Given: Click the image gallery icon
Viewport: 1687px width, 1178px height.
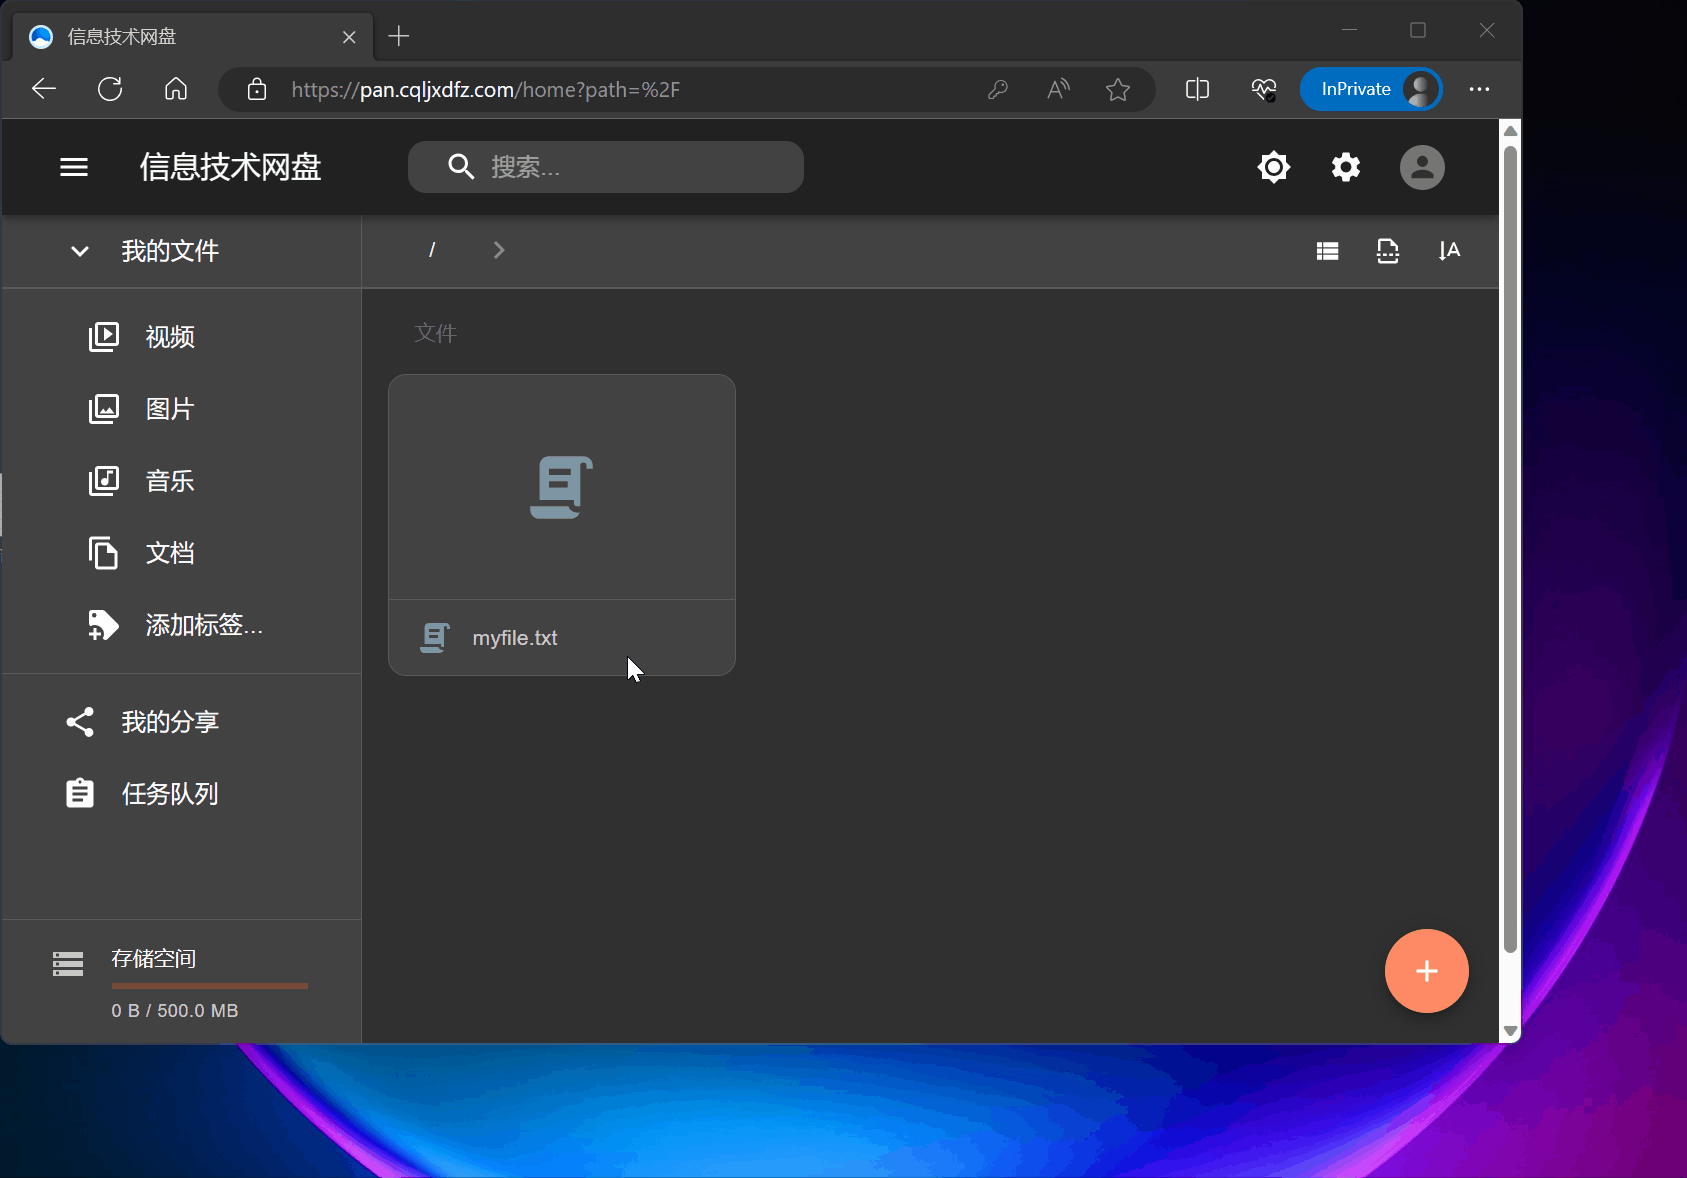Looking at the screenshot, I should coord(104,409).
